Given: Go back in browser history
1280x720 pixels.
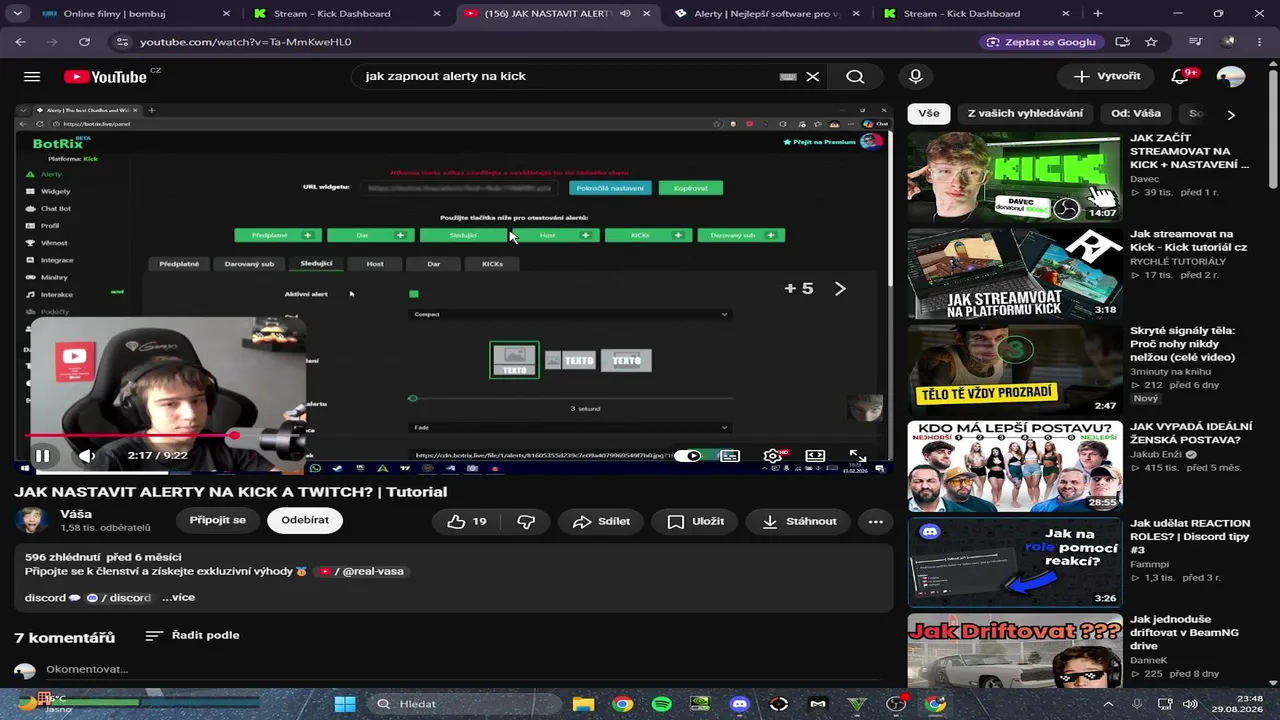Looking at the screenshot, I should pos(21,42).
